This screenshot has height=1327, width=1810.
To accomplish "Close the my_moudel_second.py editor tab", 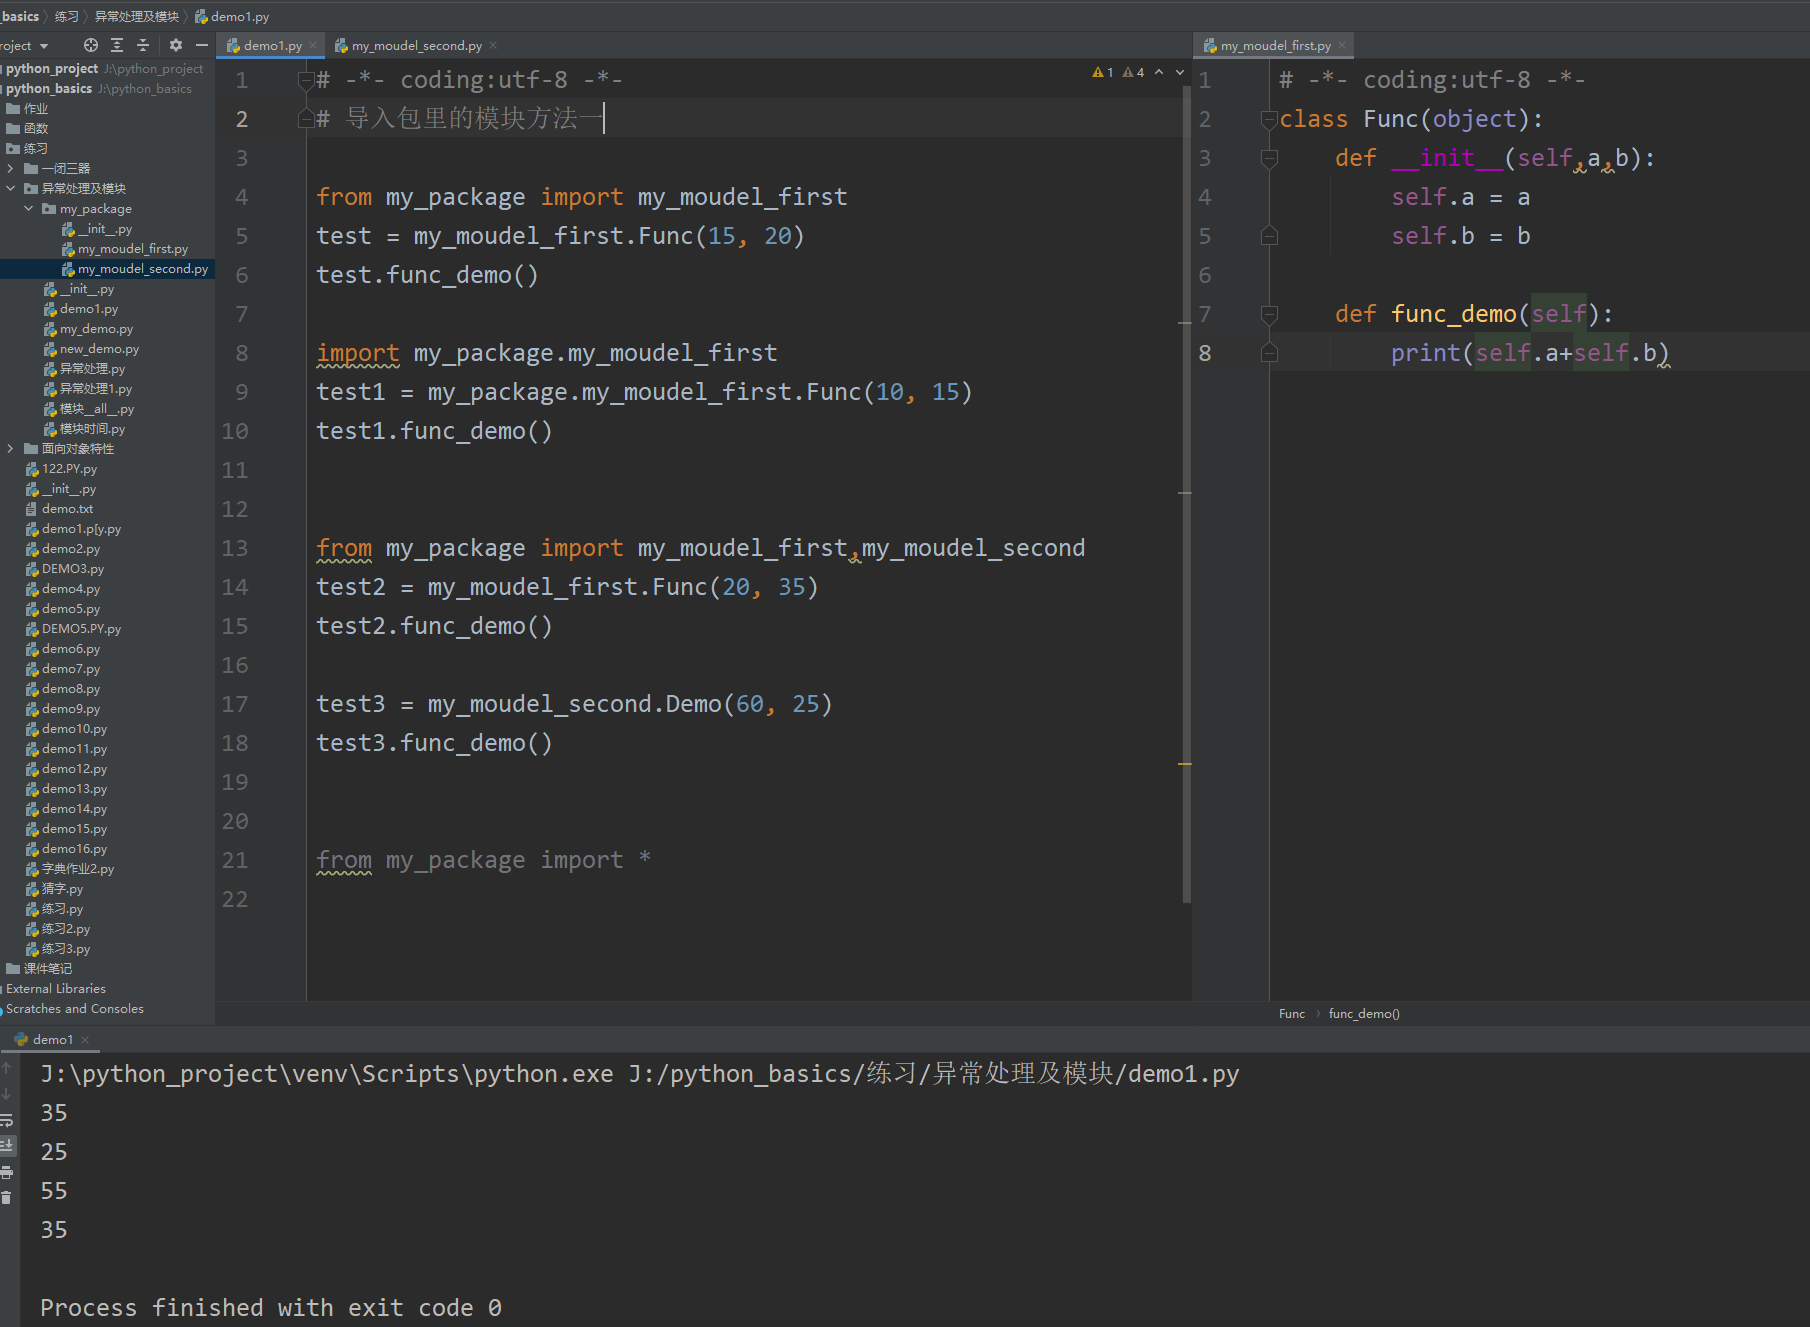I will click(x=493, y=45).
